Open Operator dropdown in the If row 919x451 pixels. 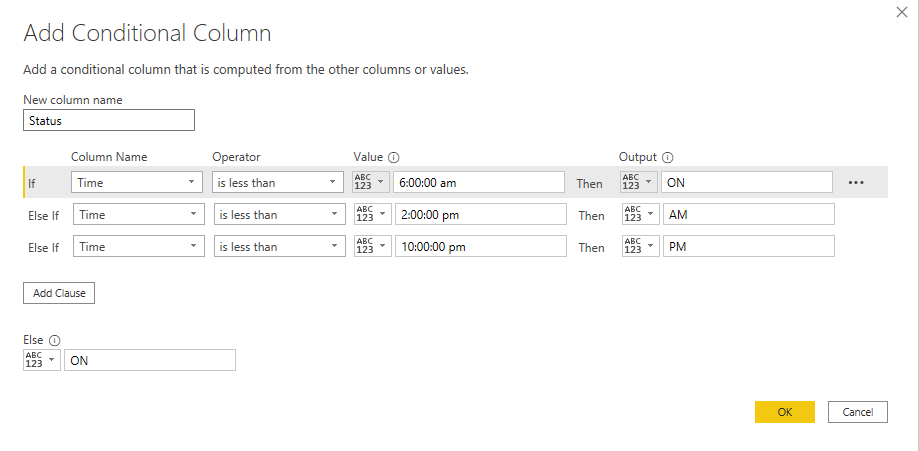(x=278, y=182)
